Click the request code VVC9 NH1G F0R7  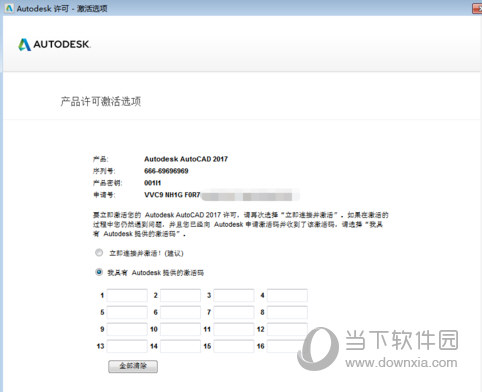(172, 195)
